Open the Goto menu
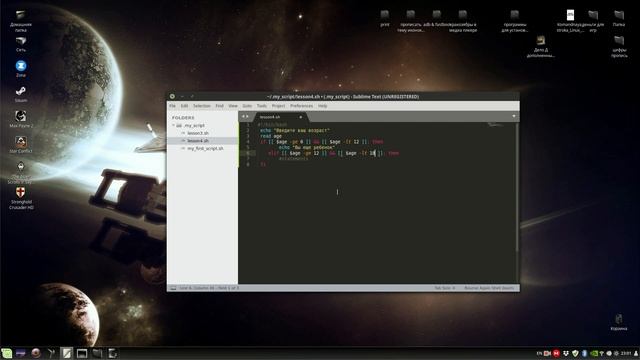640x360 pixels. (247, 106)
